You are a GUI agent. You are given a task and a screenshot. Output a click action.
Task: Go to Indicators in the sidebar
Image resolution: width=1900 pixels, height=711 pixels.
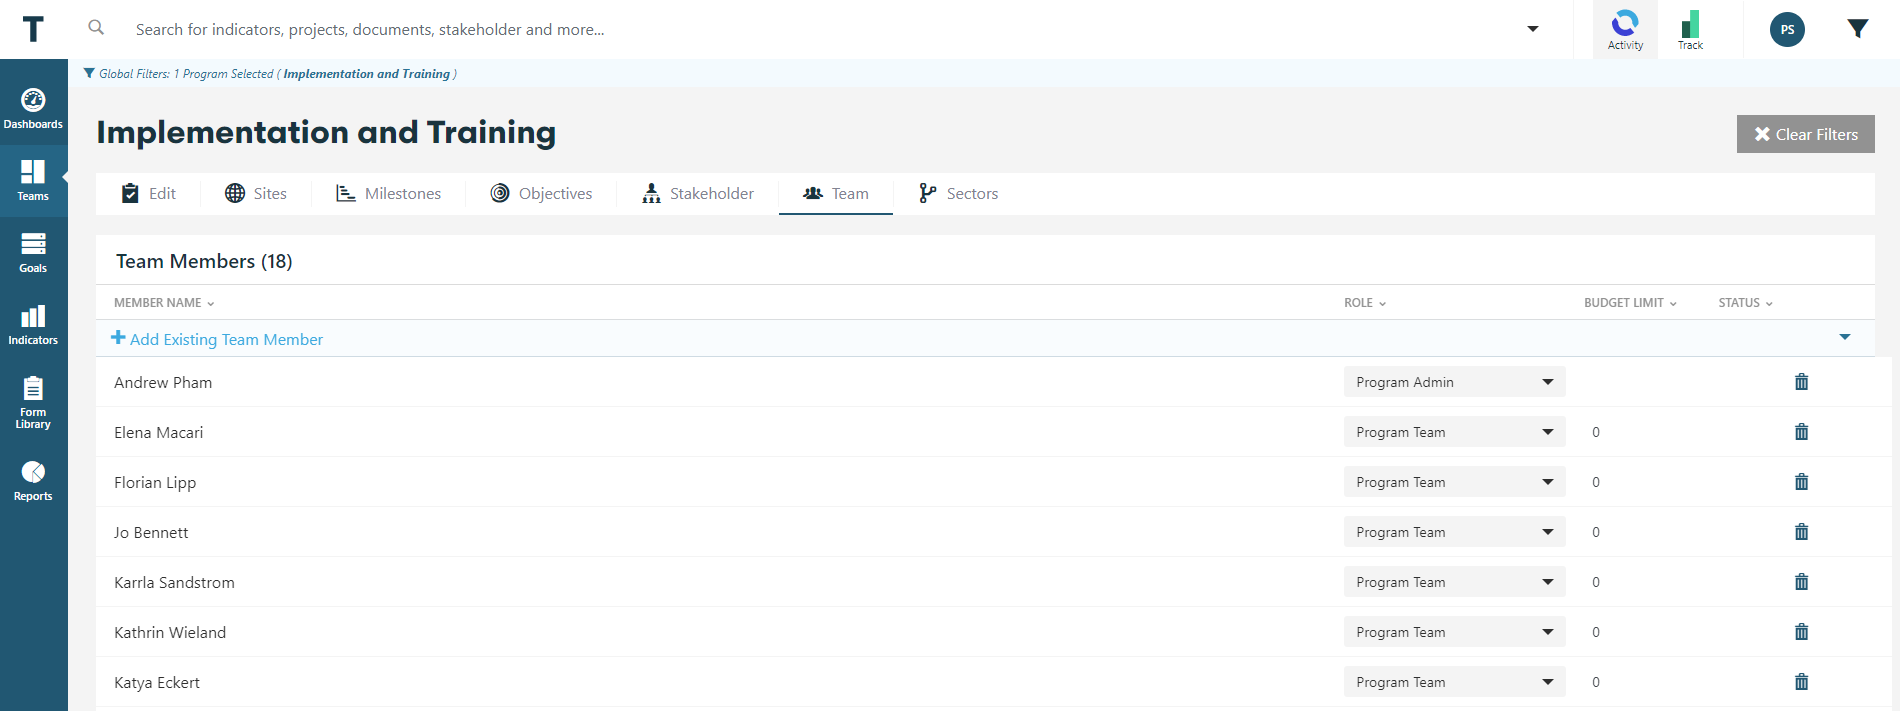point(33,325)
